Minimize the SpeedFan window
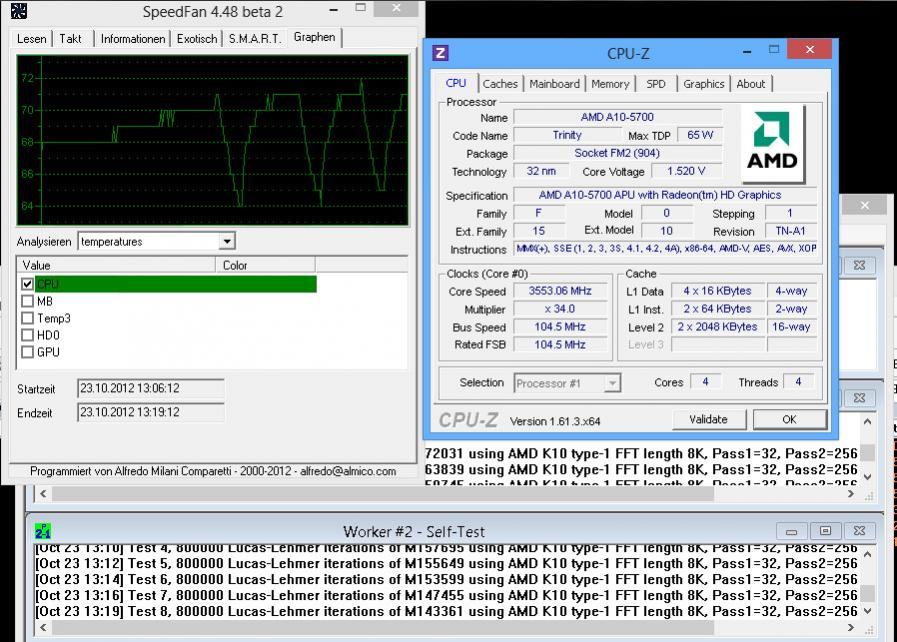Viewport: 897px width, 642px height. point(334,10)
